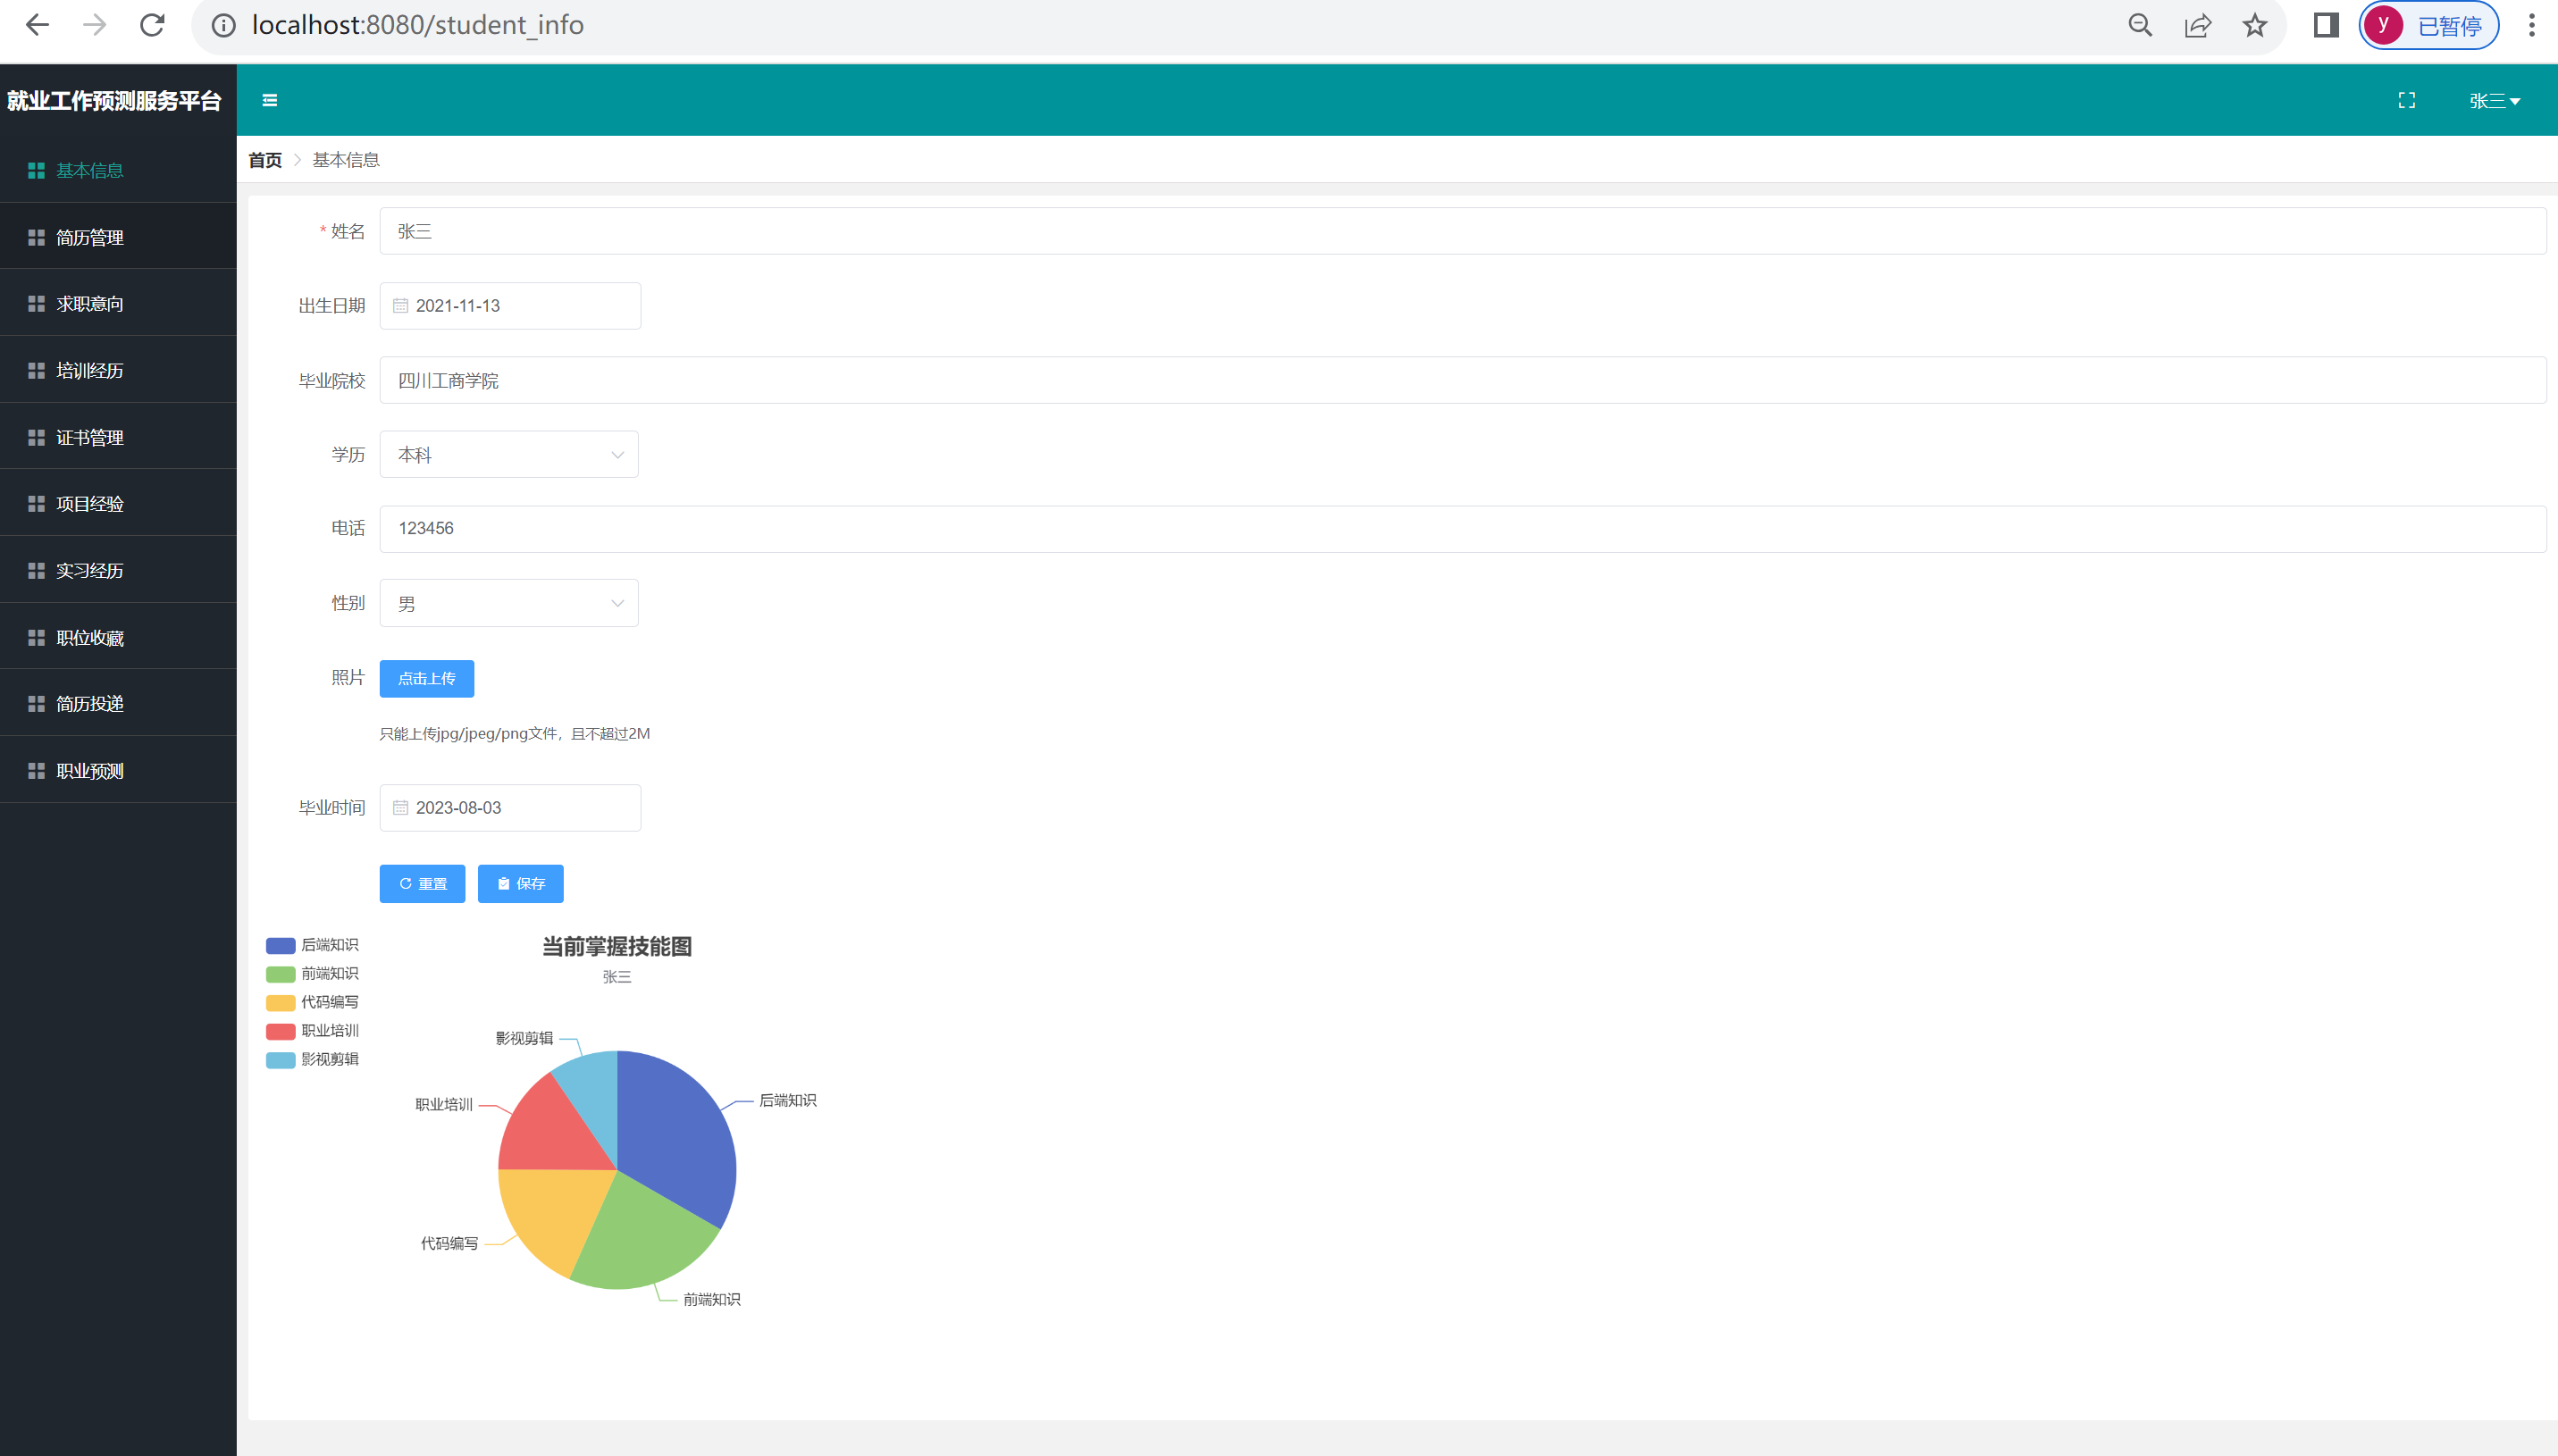This screenshot has height=1456, width=2558.
Task: Collapse sidebar with hamburger menu icon
Action: coord(269,100)
